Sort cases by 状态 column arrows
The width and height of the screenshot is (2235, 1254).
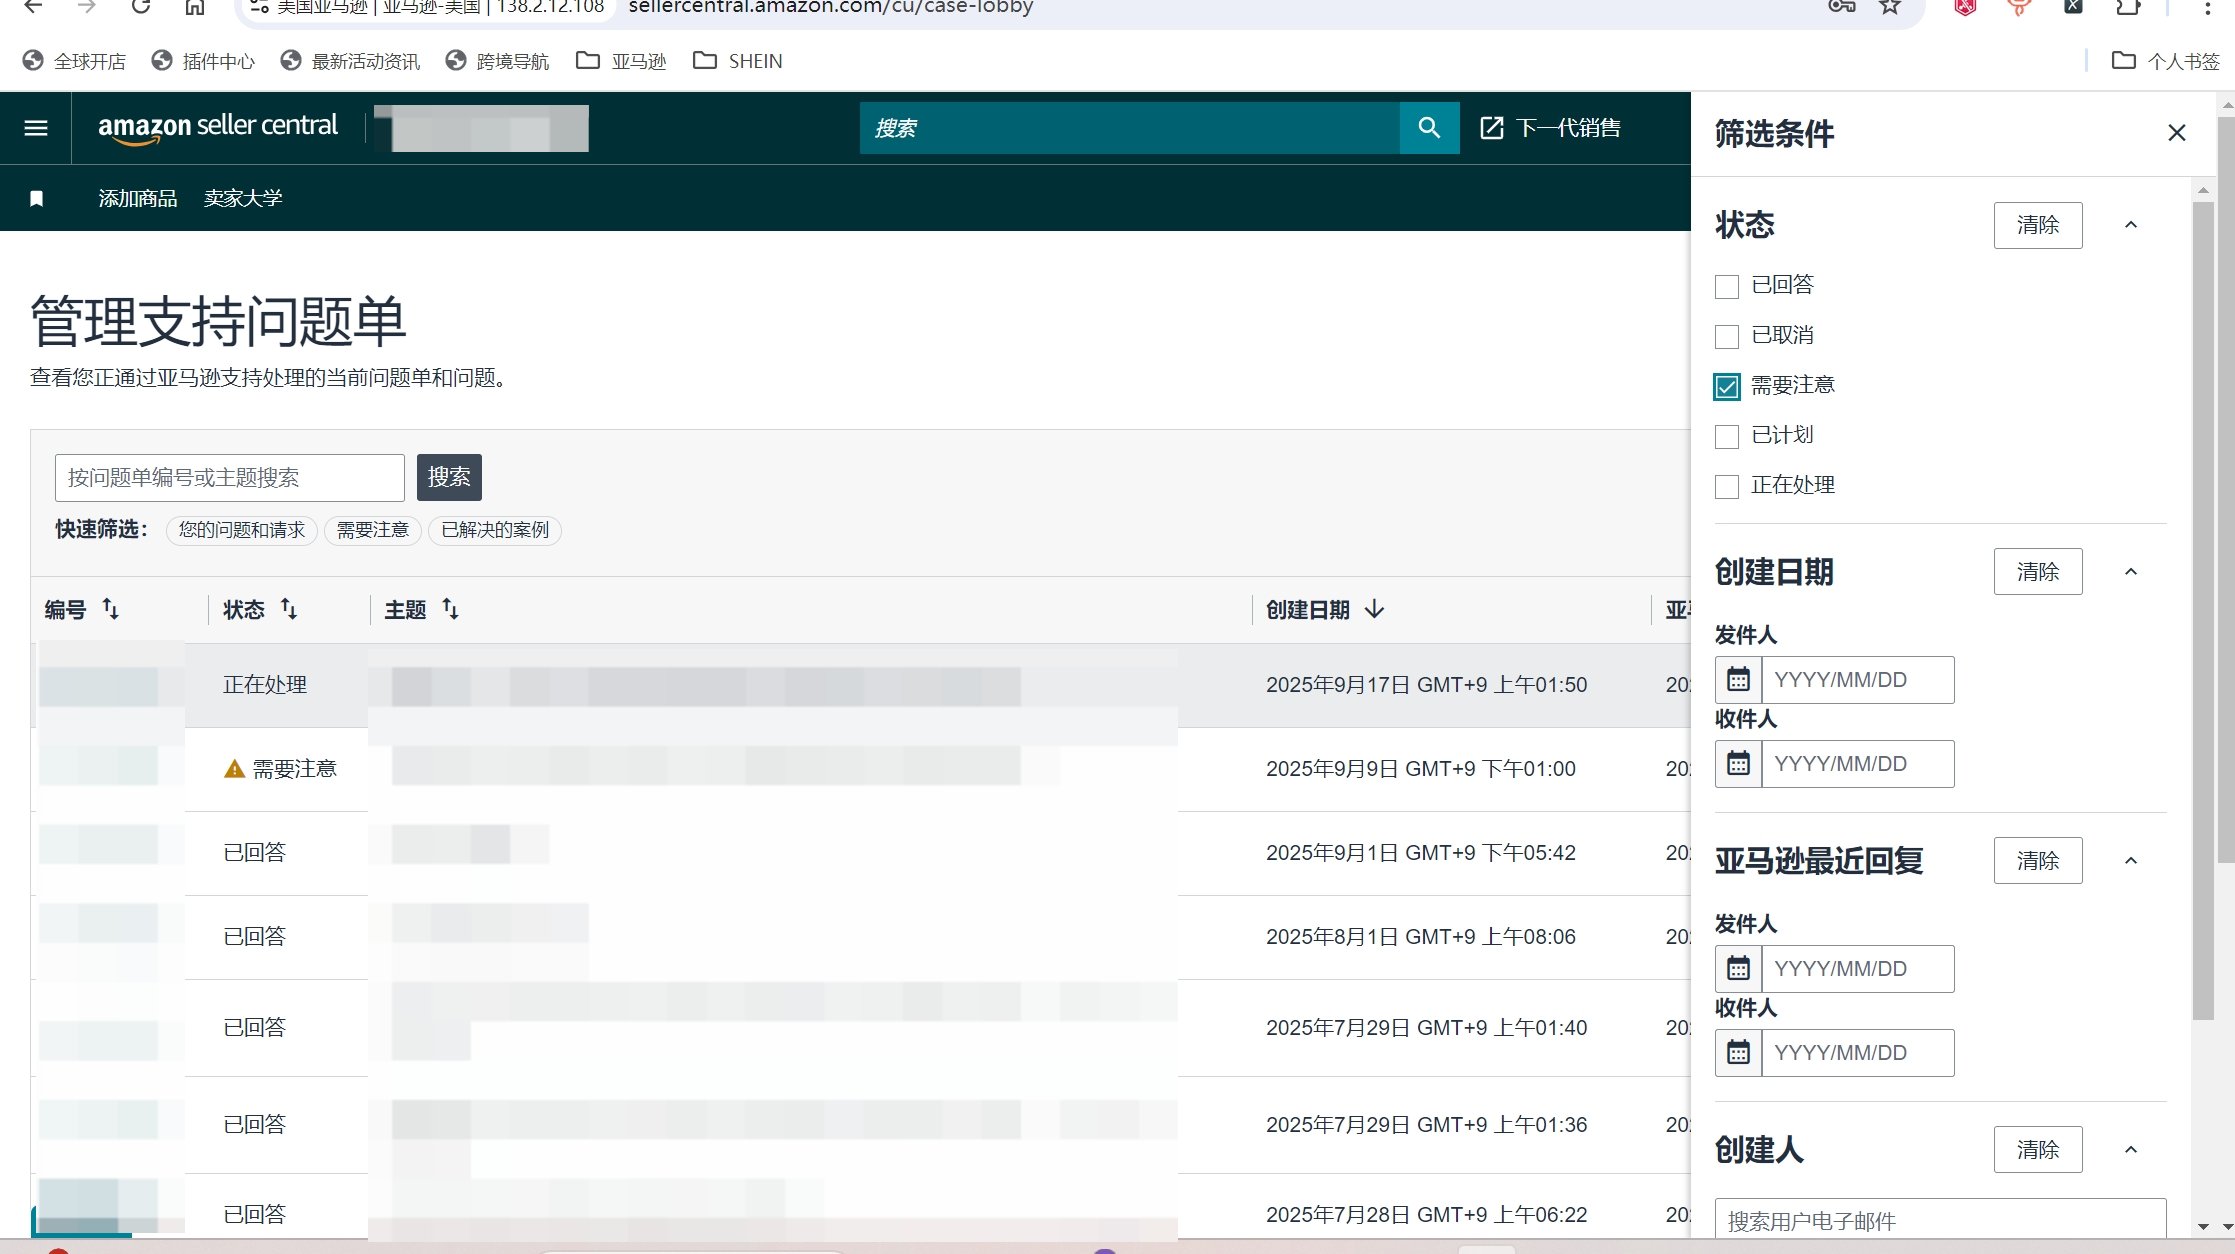point(289,609)
